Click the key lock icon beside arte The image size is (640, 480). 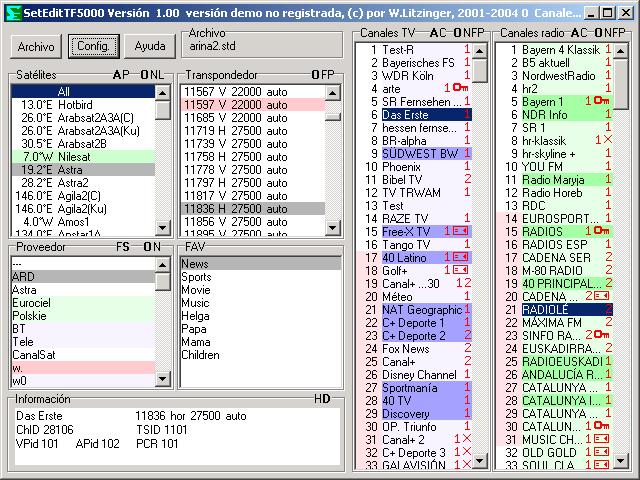pos(459,89)
